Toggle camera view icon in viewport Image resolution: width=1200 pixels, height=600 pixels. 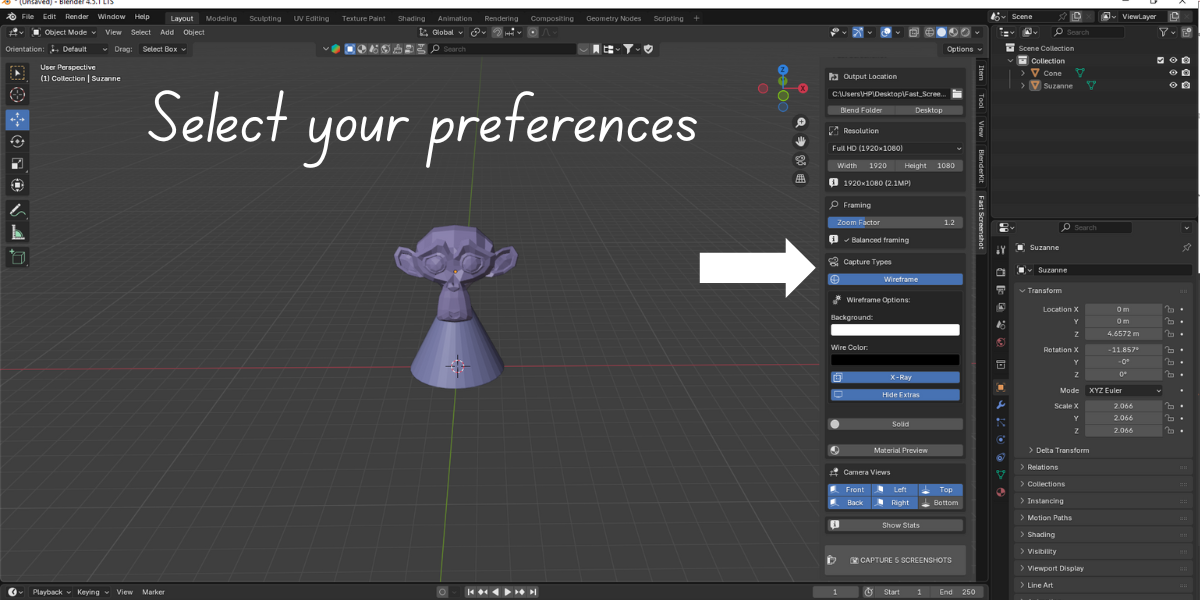[800, 160]
